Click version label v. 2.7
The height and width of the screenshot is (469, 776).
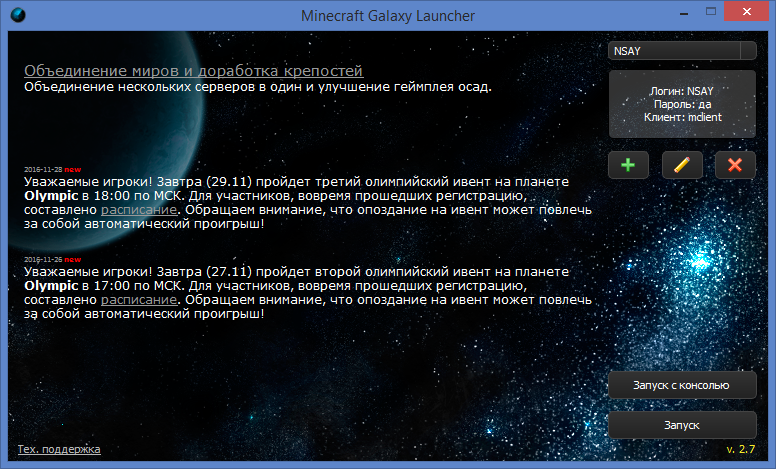740,449
